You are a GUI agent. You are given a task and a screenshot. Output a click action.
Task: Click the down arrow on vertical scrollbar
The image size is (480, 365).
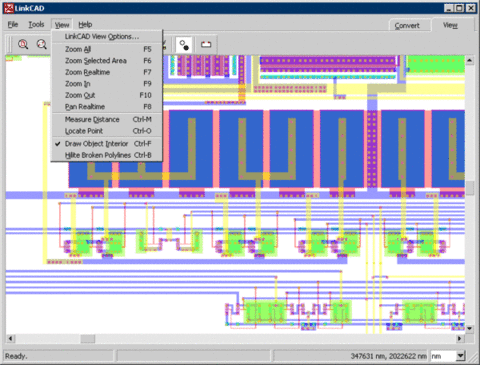click(x=469, y=328)
